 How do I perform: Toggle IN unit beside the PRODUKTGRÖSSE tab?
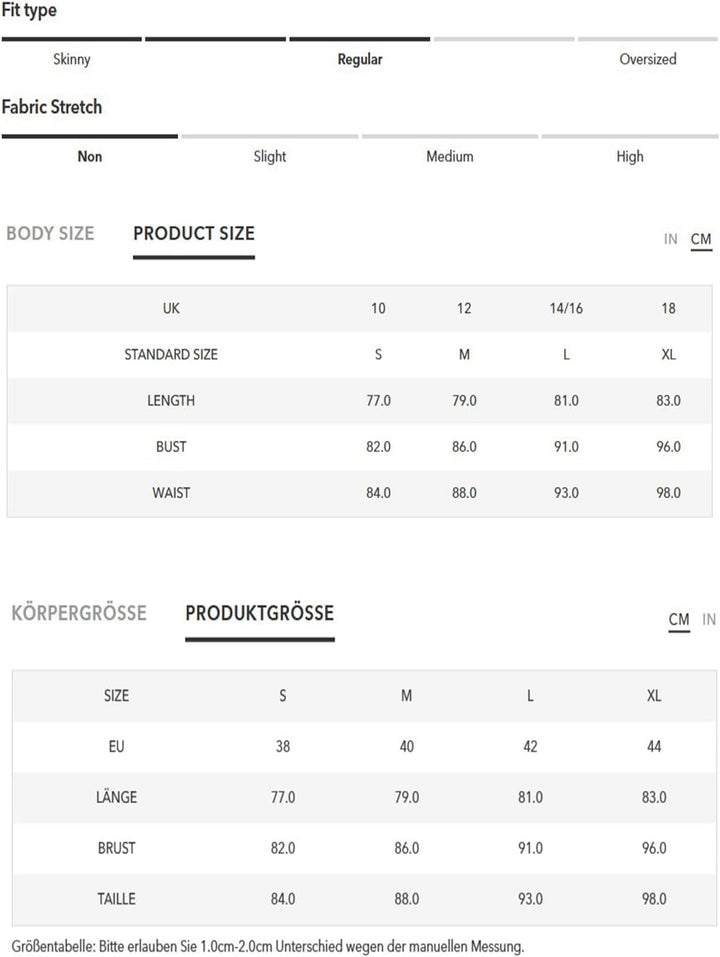[708, 619]
